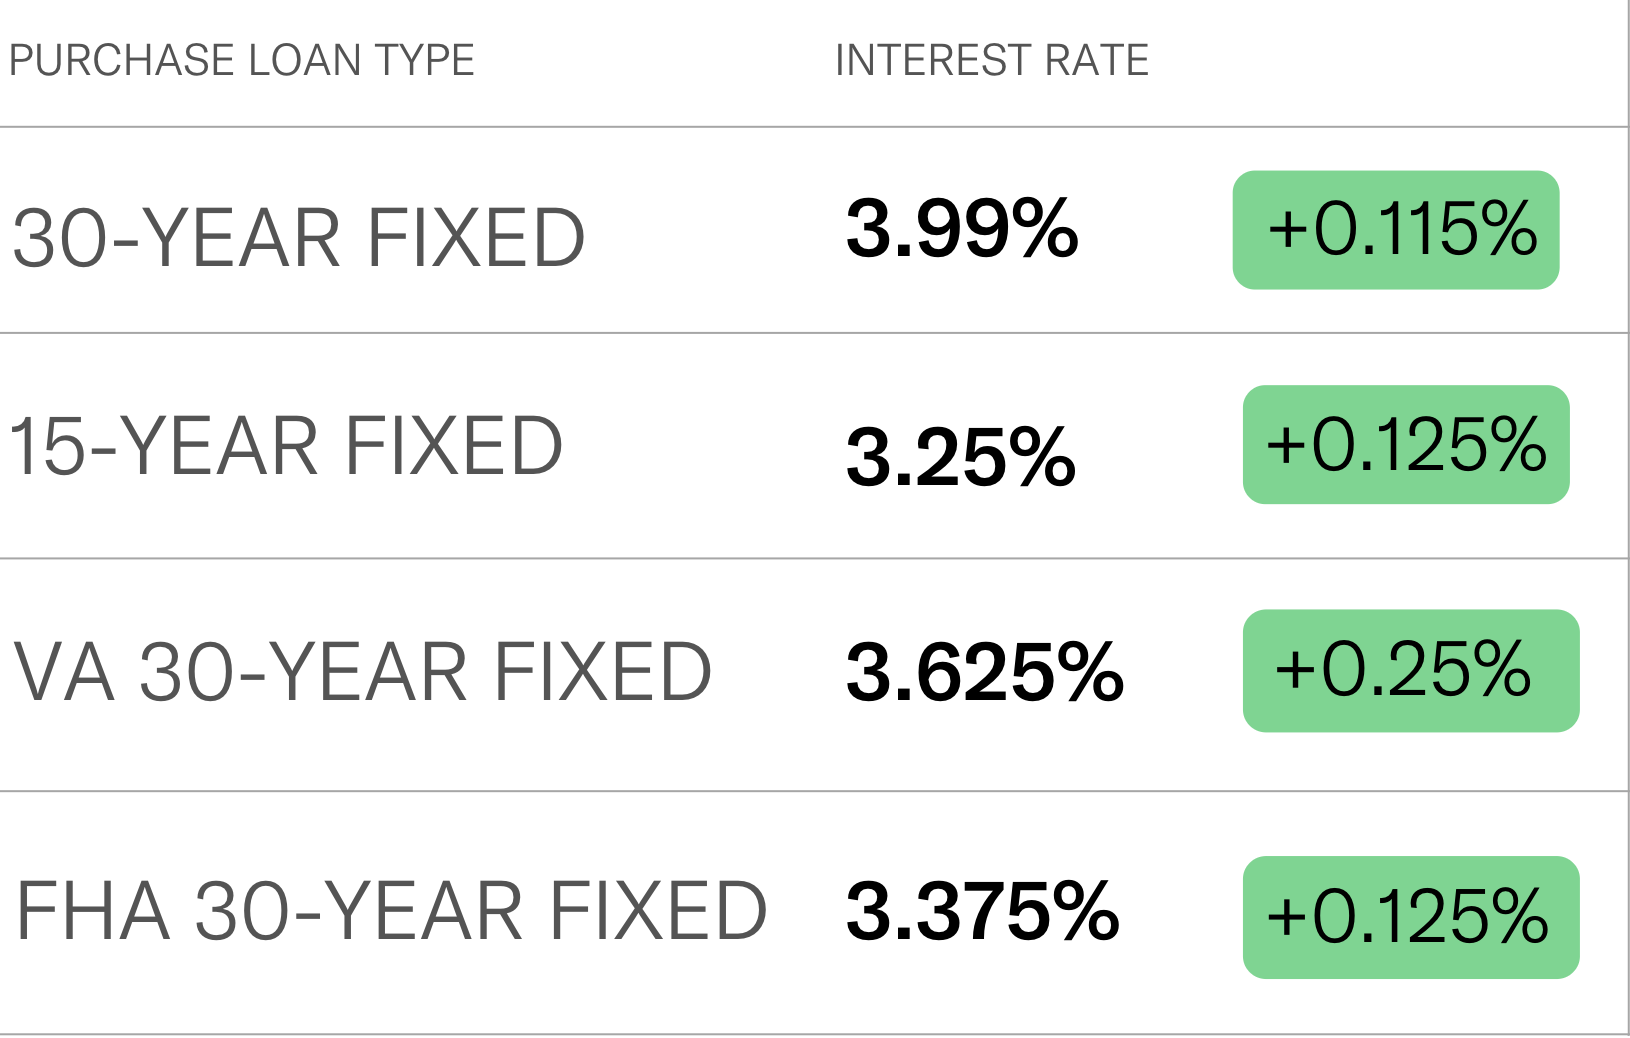
Task: Click the green +0.25% change badge
Action: point(1411,670)
